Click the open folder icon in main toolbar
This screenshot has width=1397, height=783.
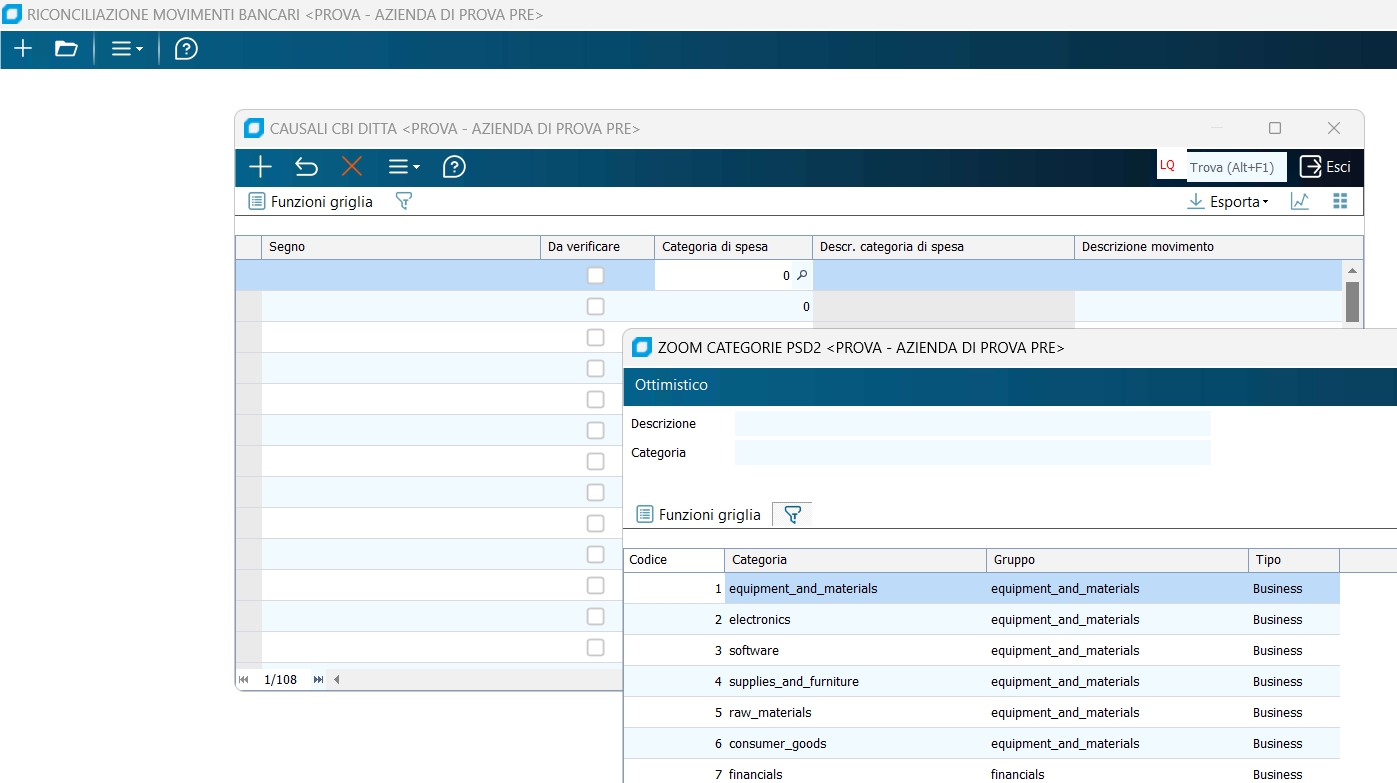pyautogui.click(x=66, y=49)
